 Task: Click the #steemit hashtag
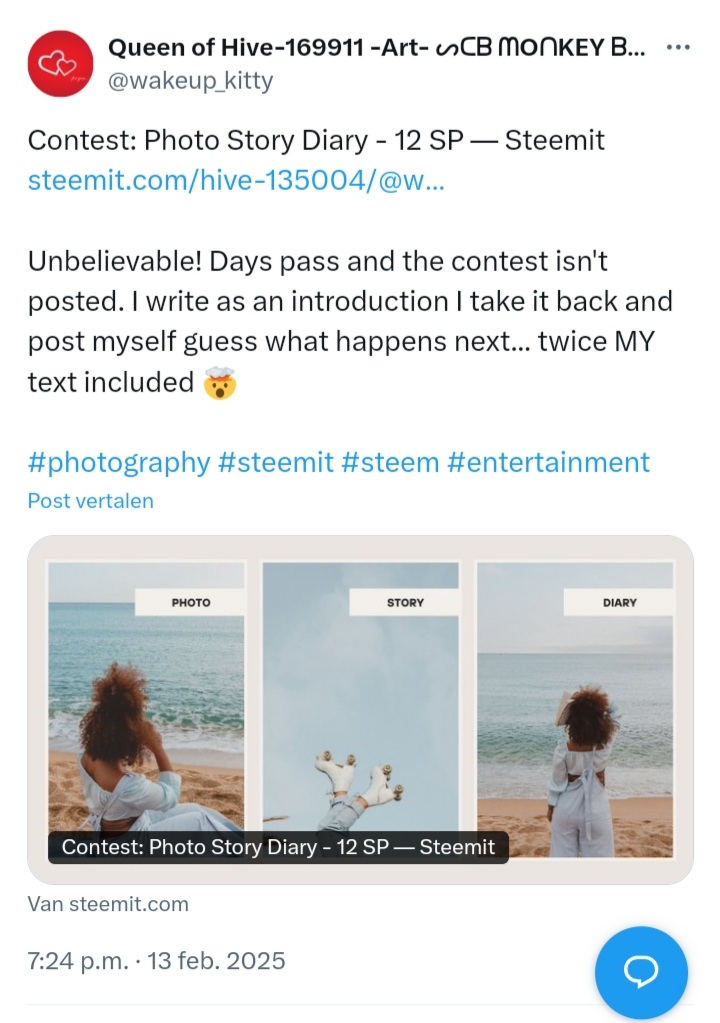click(x=276, y=463)
